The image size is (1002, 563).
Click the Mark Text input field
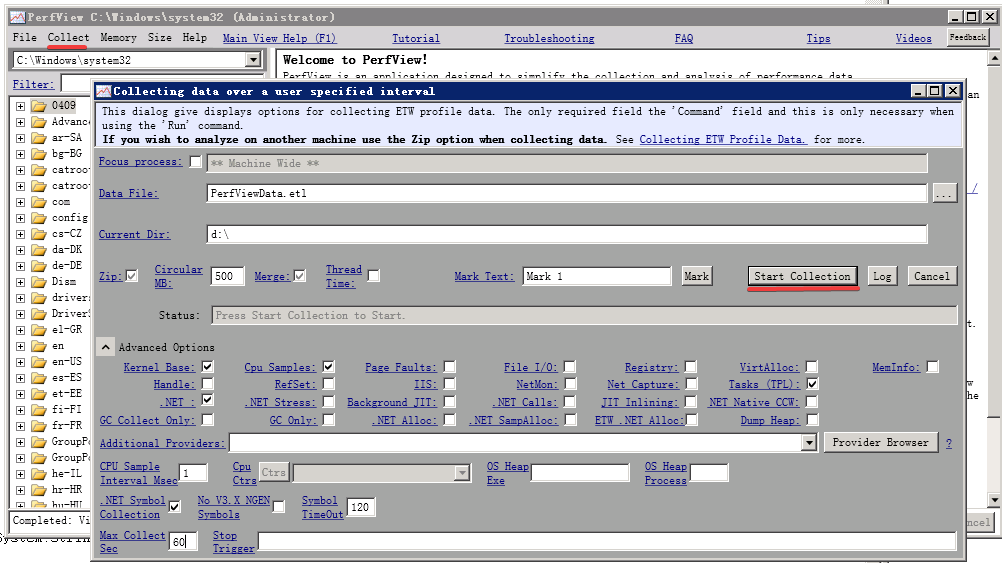coord(597,276)
